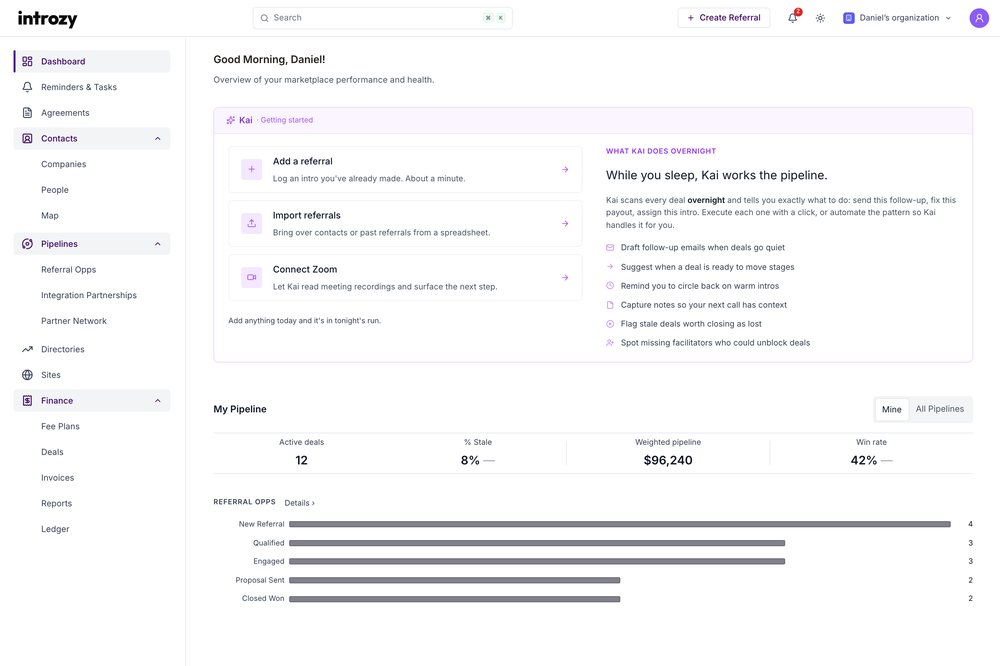
Task: Collapse the Finance section chevron
Action: [158, 401]
